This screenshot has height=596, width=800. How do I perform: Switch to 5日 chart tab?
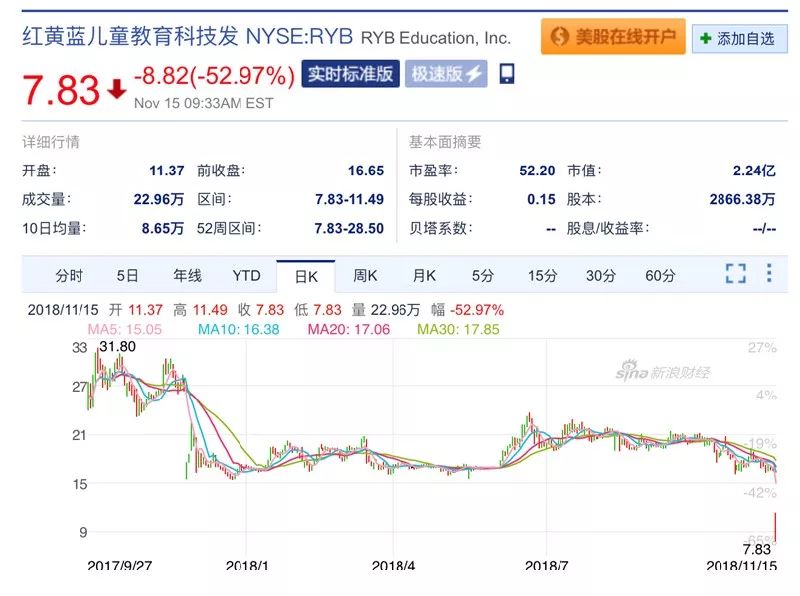point(128,276)
